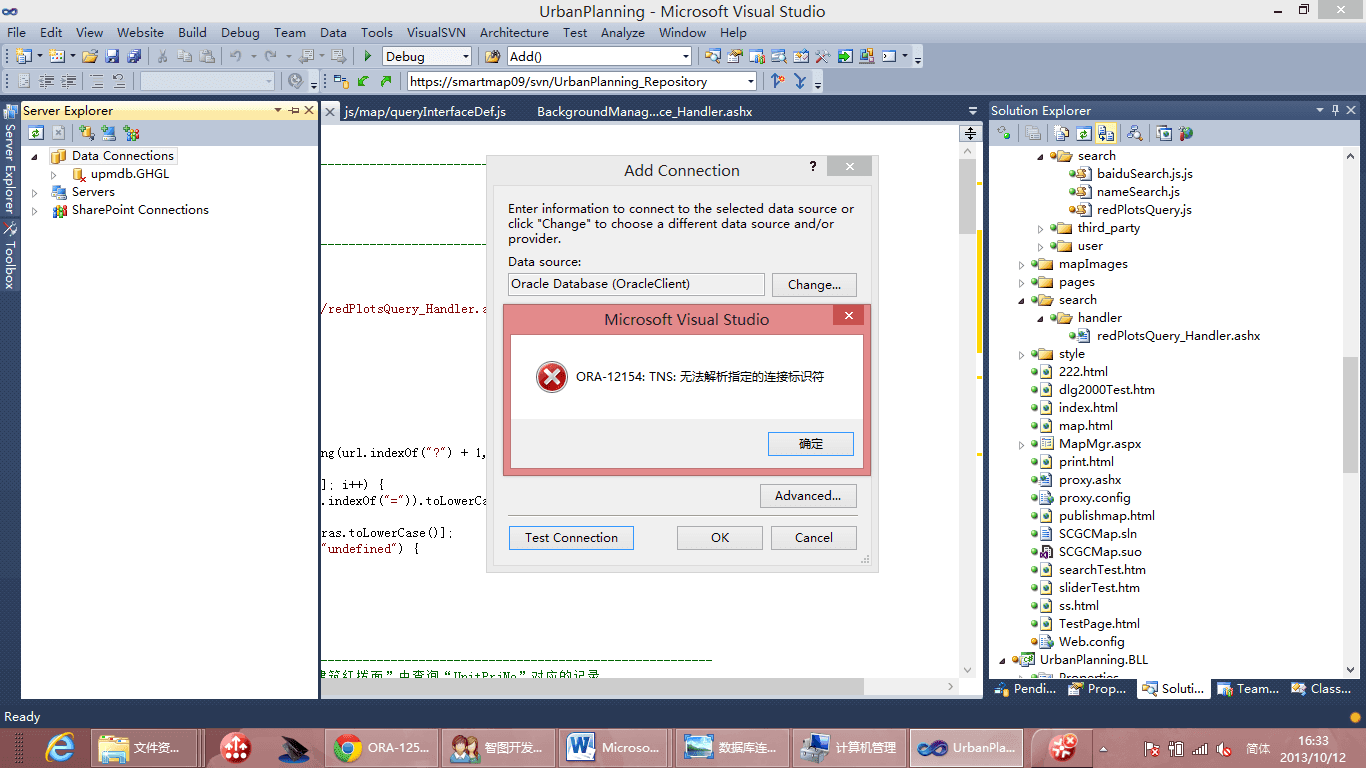Open the SVN repository URL dropdown
The width and height of the screenshot is (1366, 768).
751,81
